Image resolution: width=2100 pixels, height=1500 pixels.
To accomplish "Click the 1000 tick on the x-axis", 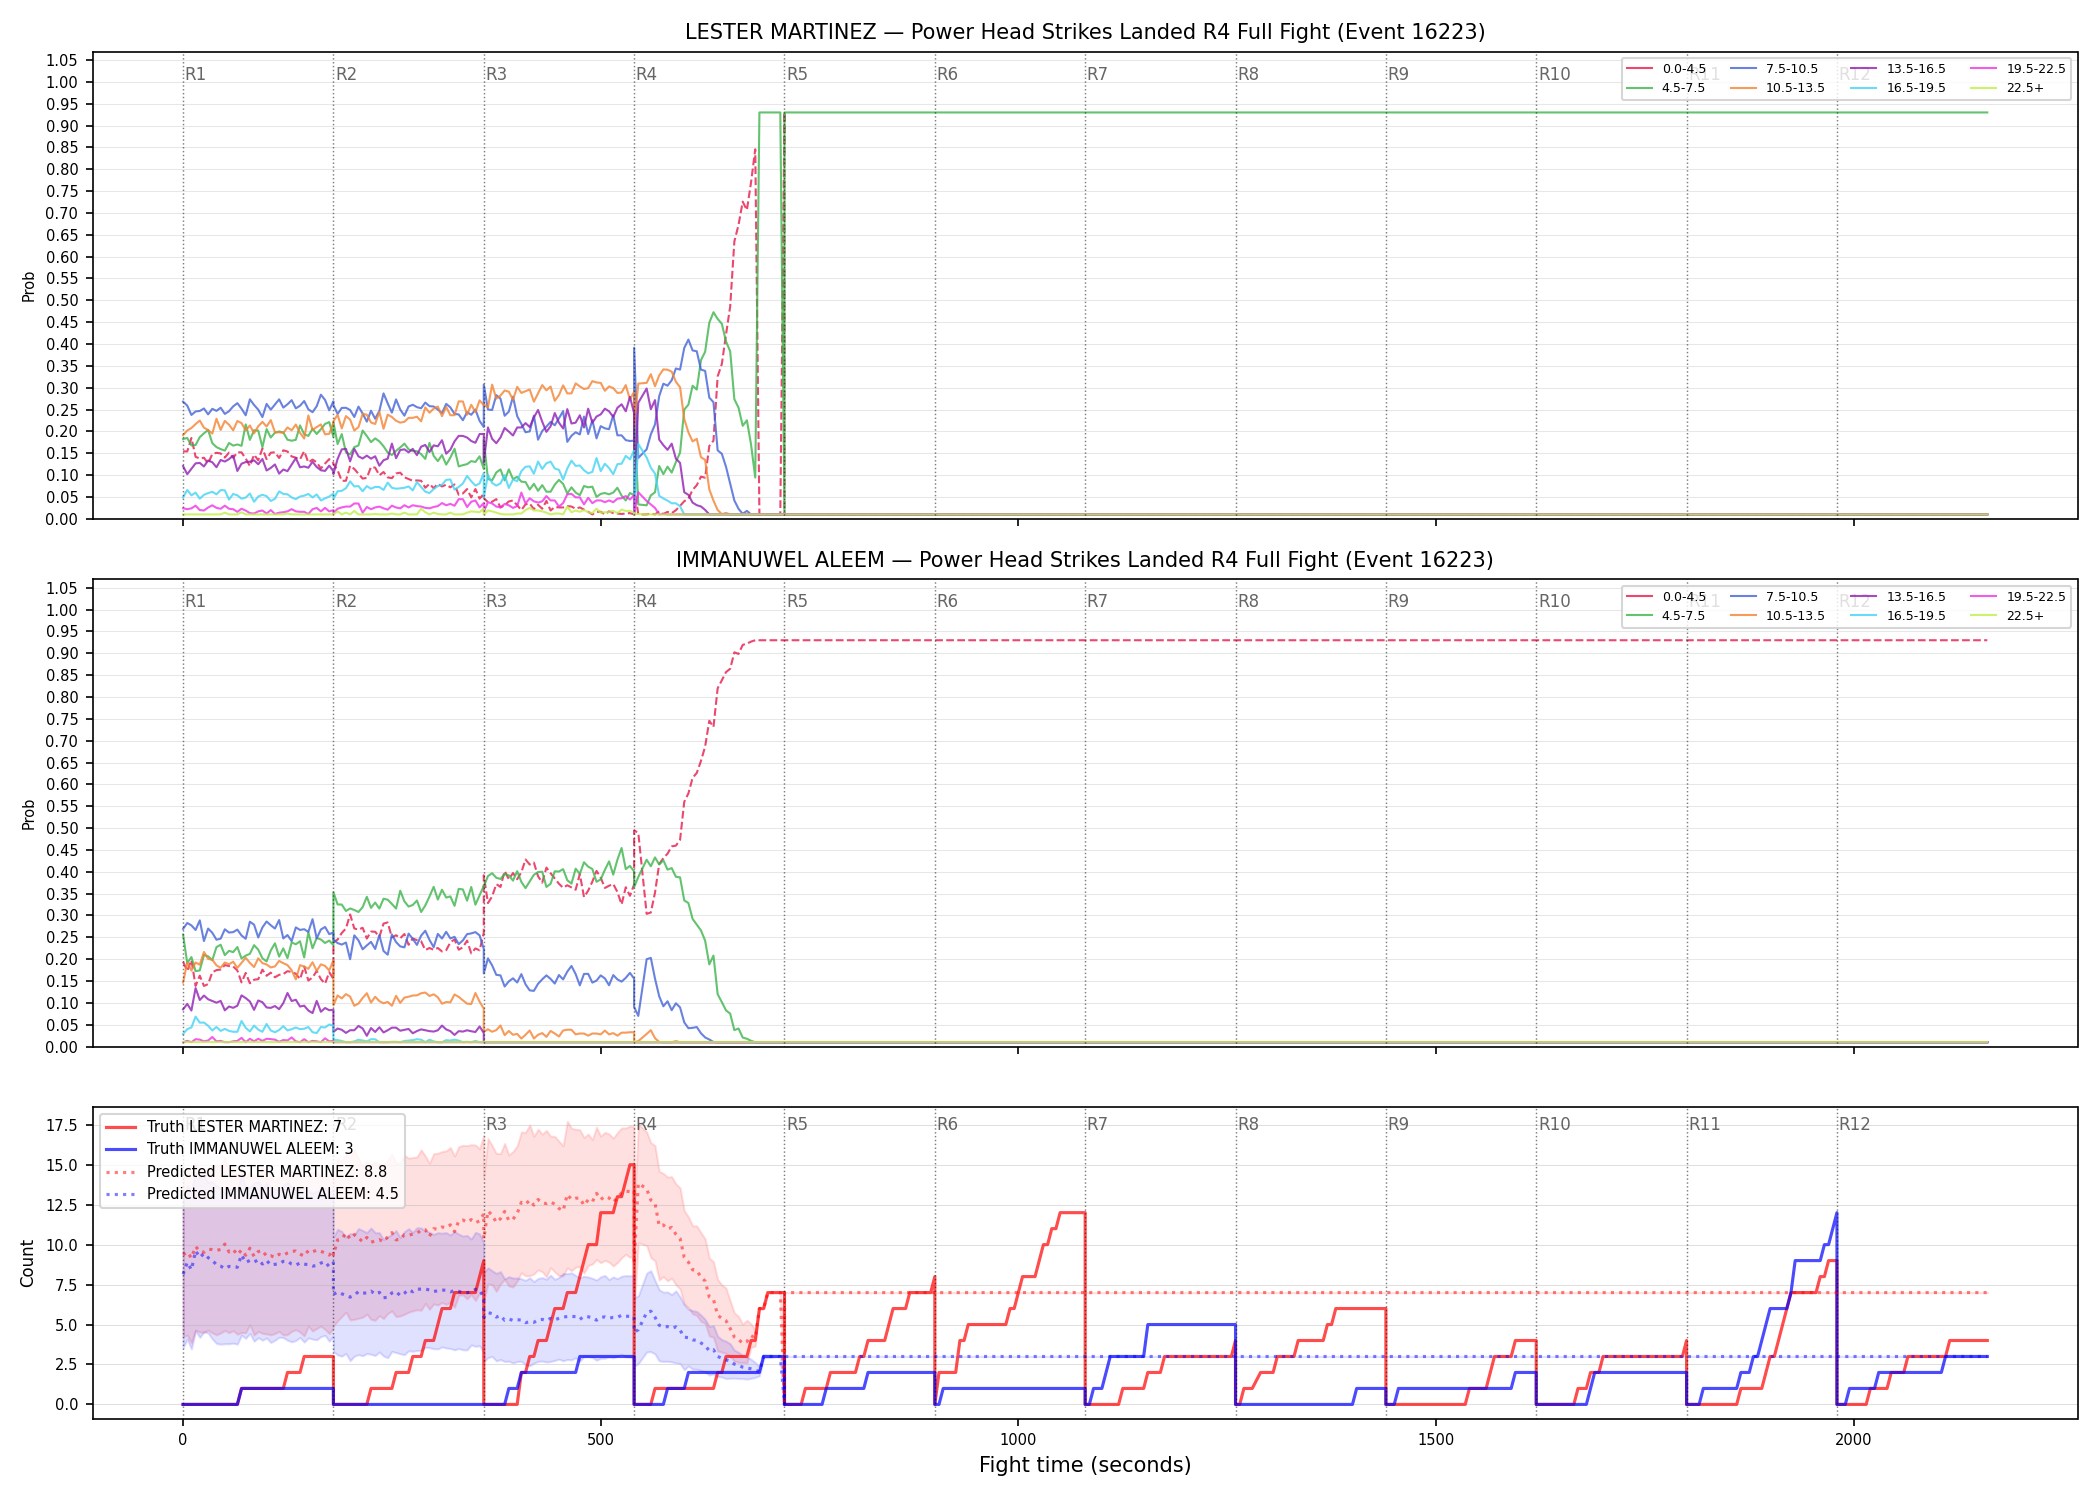I will coord(1018,1440).
